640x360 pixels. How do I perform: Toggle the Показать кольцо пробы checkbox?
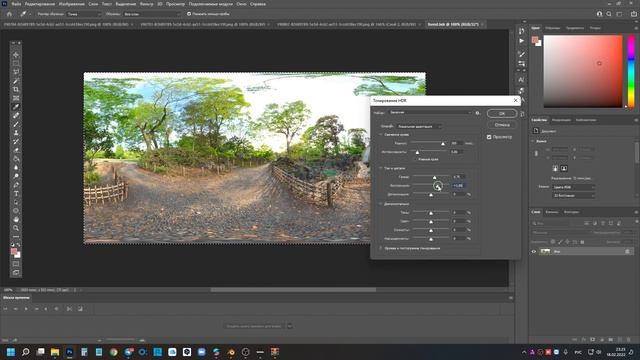click(x=189, y=14)
